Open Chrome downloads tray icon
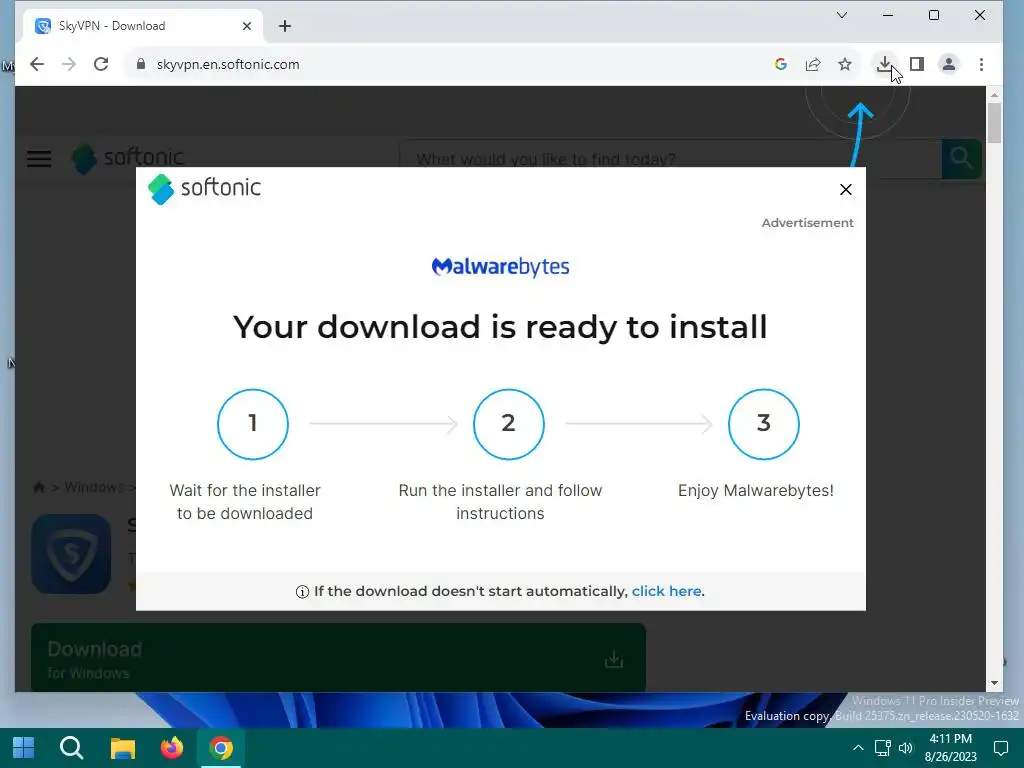Screen dimensions: 1024x768 884,64
